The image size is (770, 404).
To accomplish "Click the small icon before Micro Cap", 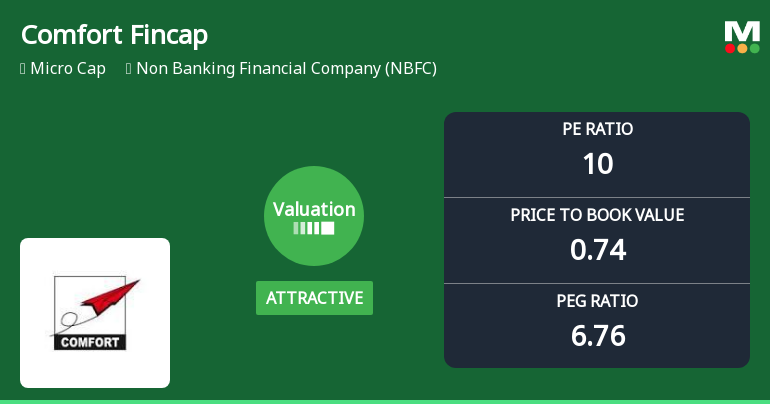I will click(x=23, y=69).
